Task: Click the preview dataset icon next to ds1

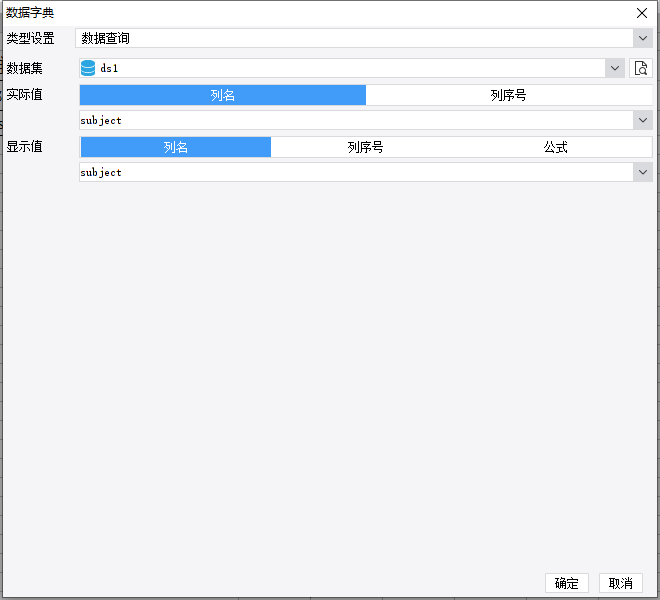Action: 641,68
